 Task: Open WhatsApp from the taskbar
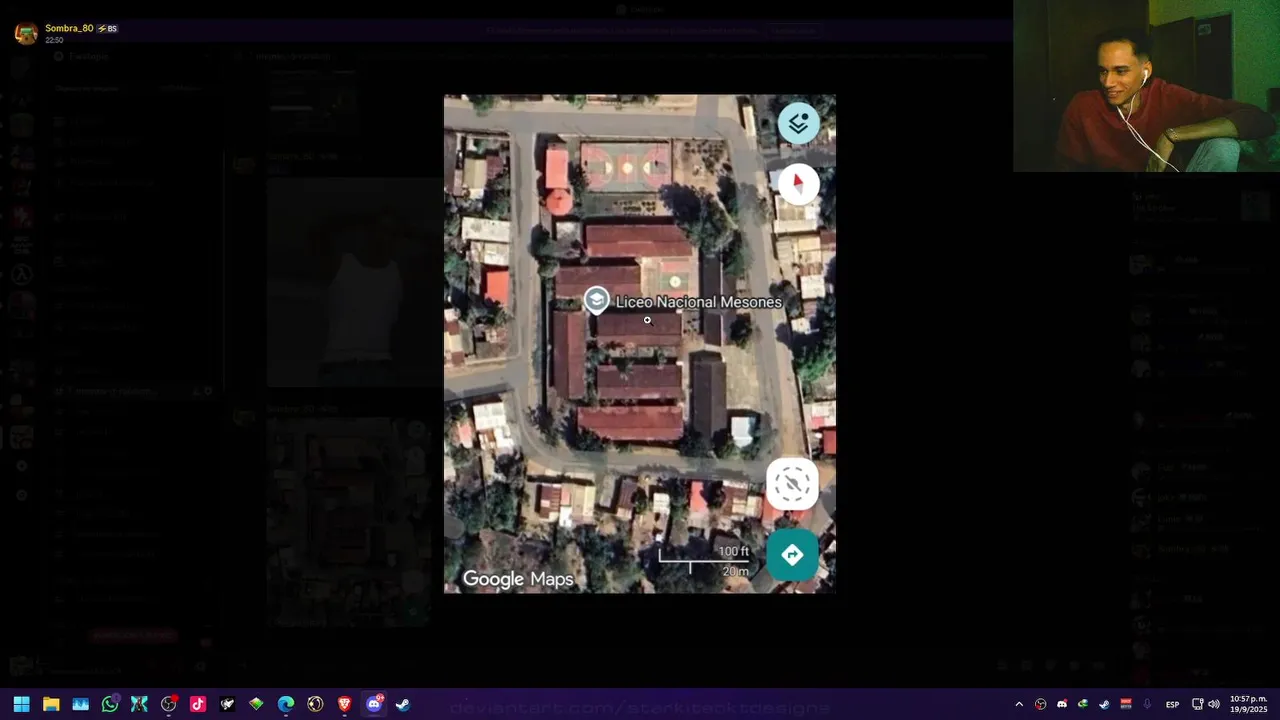[110, 704]
